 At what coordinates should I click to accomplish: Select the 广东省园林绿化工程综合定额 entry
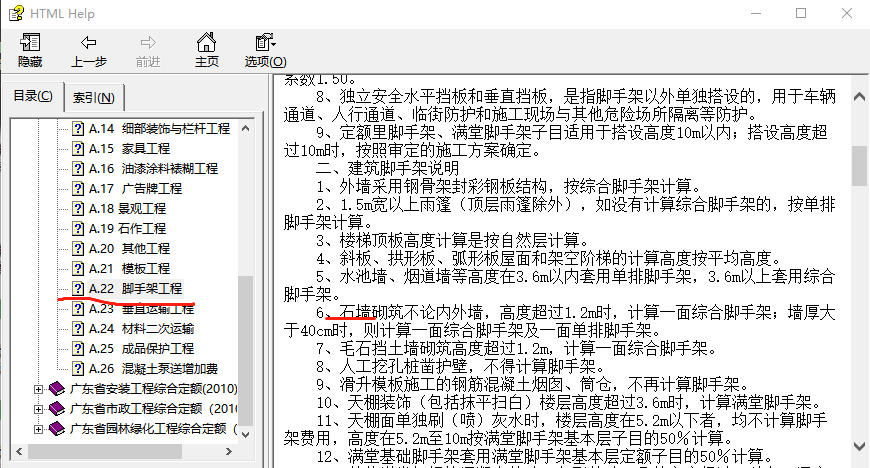(153, 429)
